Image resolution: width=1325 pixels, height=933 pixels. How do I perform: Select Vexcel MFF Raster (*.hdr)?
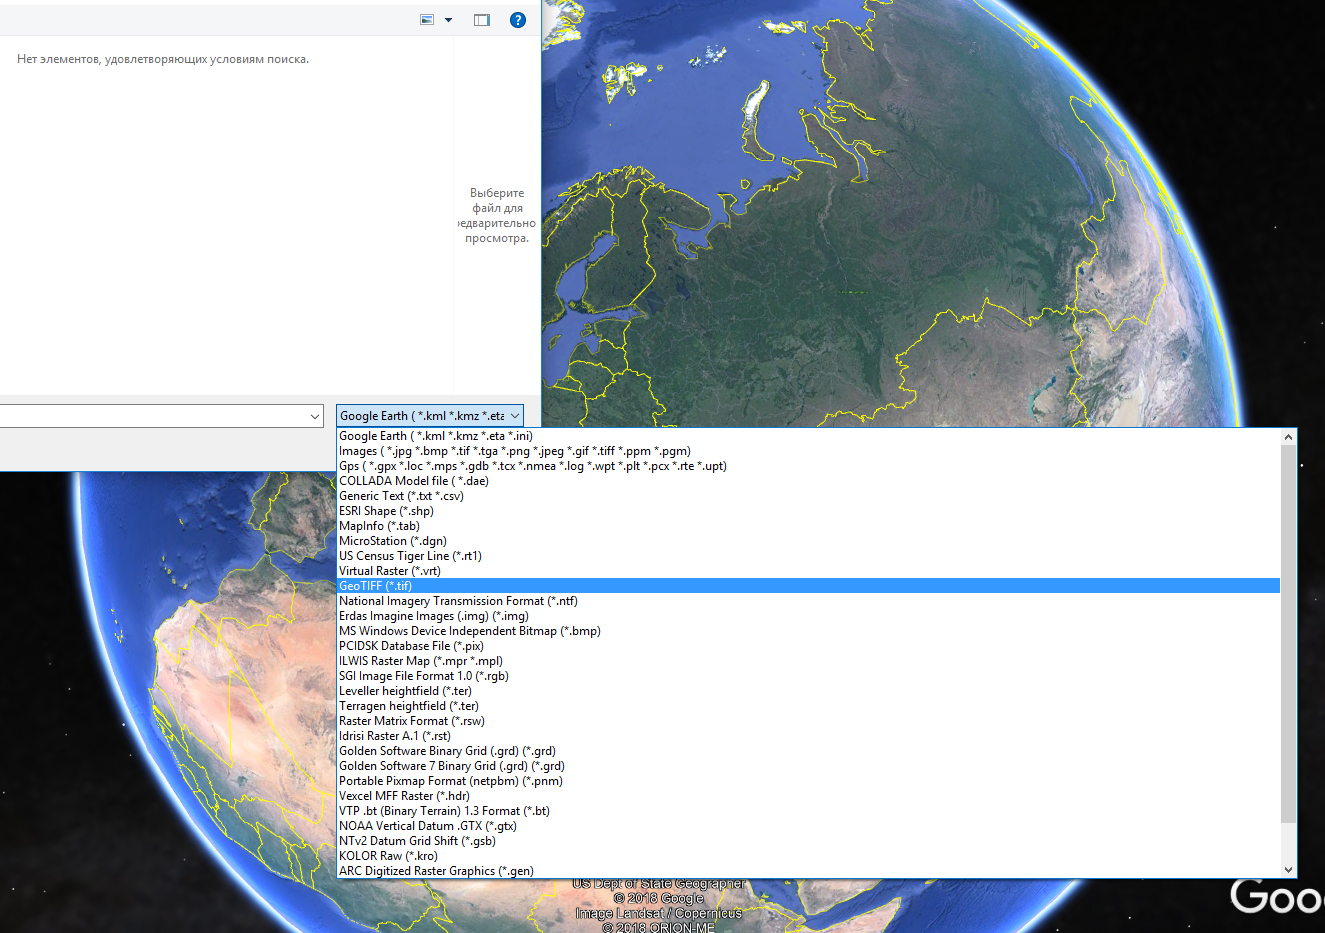click(x=808, y=796)
